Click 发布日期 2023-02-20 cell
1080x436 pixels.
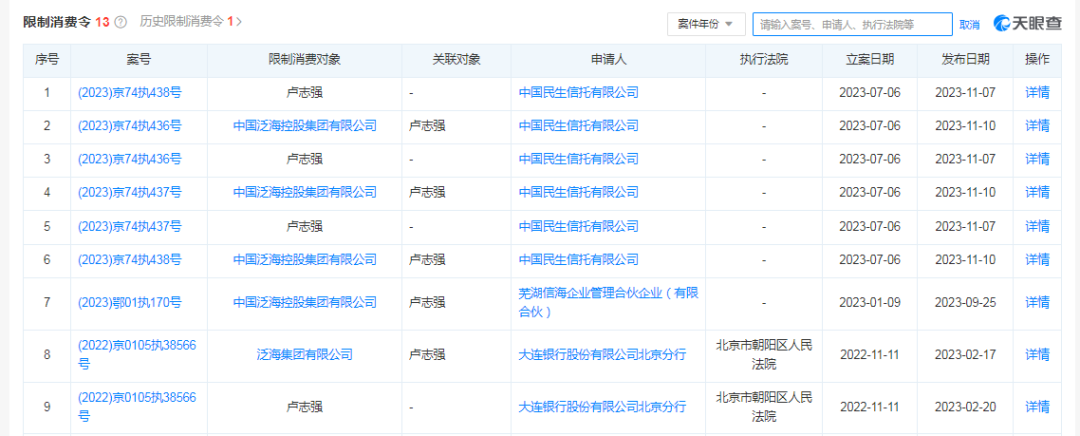coord(965,407)
